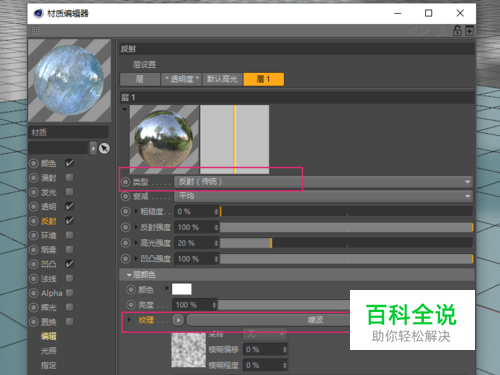
Task: Expand the 颜色 color triangle
Action: coord(167,288)
